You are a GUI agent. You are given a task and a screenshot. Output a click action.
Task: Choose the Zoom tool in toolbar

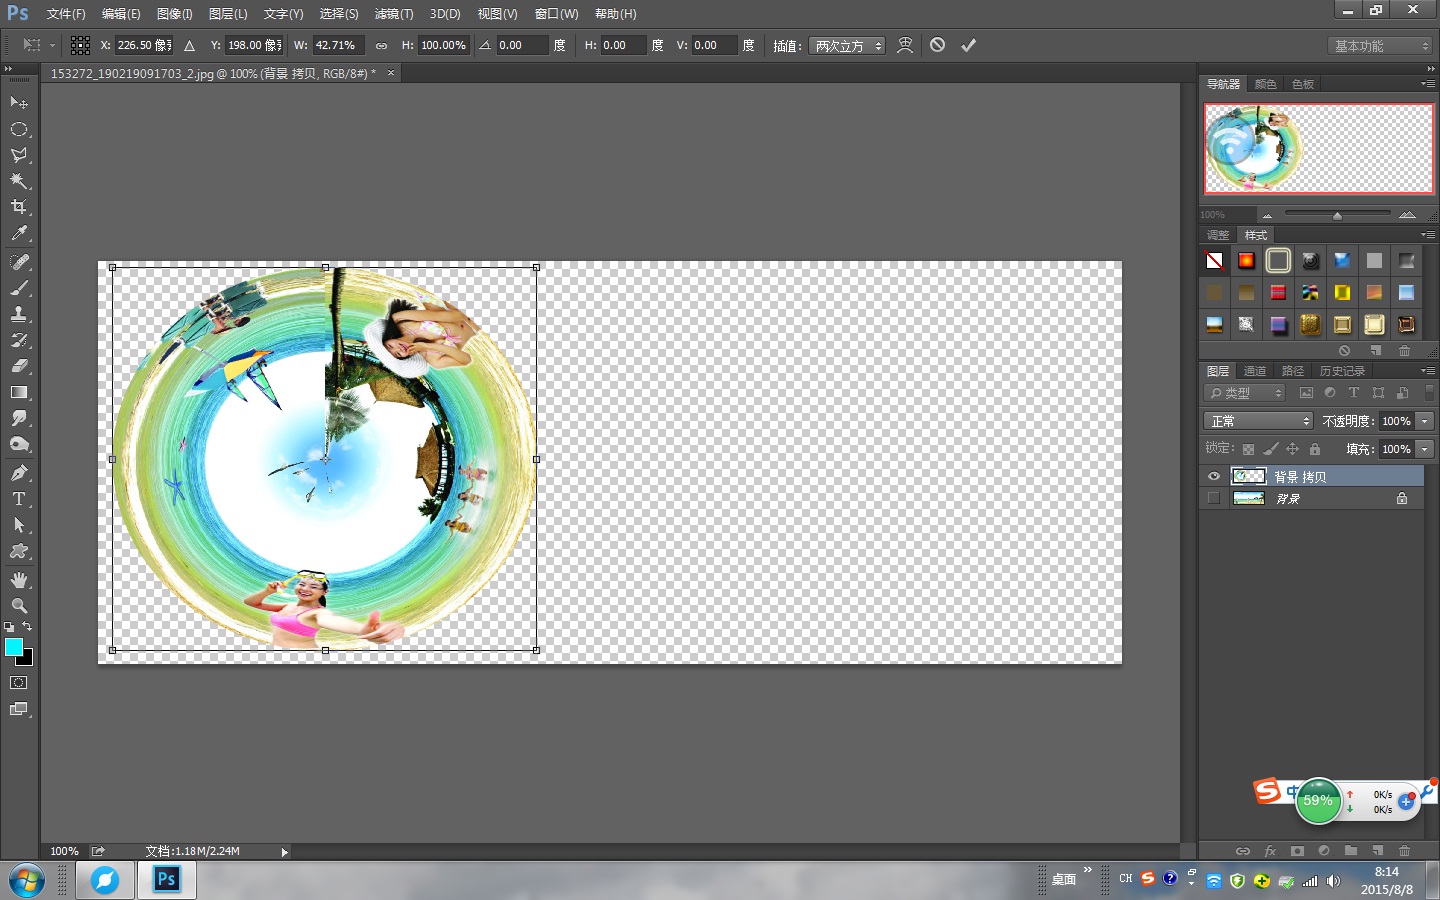tap(19, 606)
